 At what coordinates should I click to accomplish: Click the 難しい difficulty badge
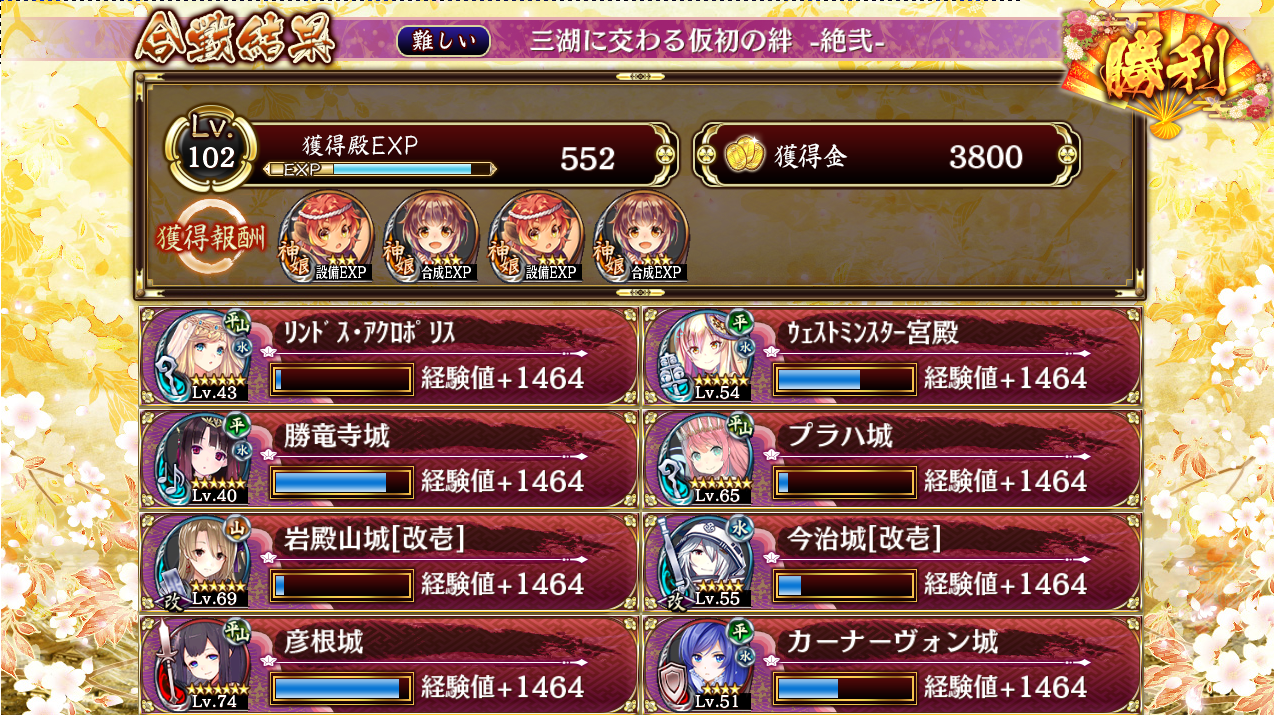tap(444, 41)
